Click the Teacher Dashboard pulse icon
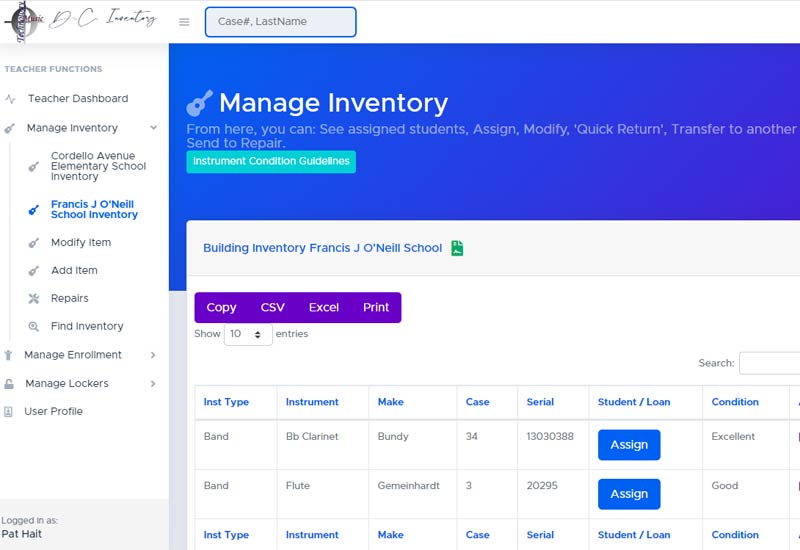 click(10, 99)
